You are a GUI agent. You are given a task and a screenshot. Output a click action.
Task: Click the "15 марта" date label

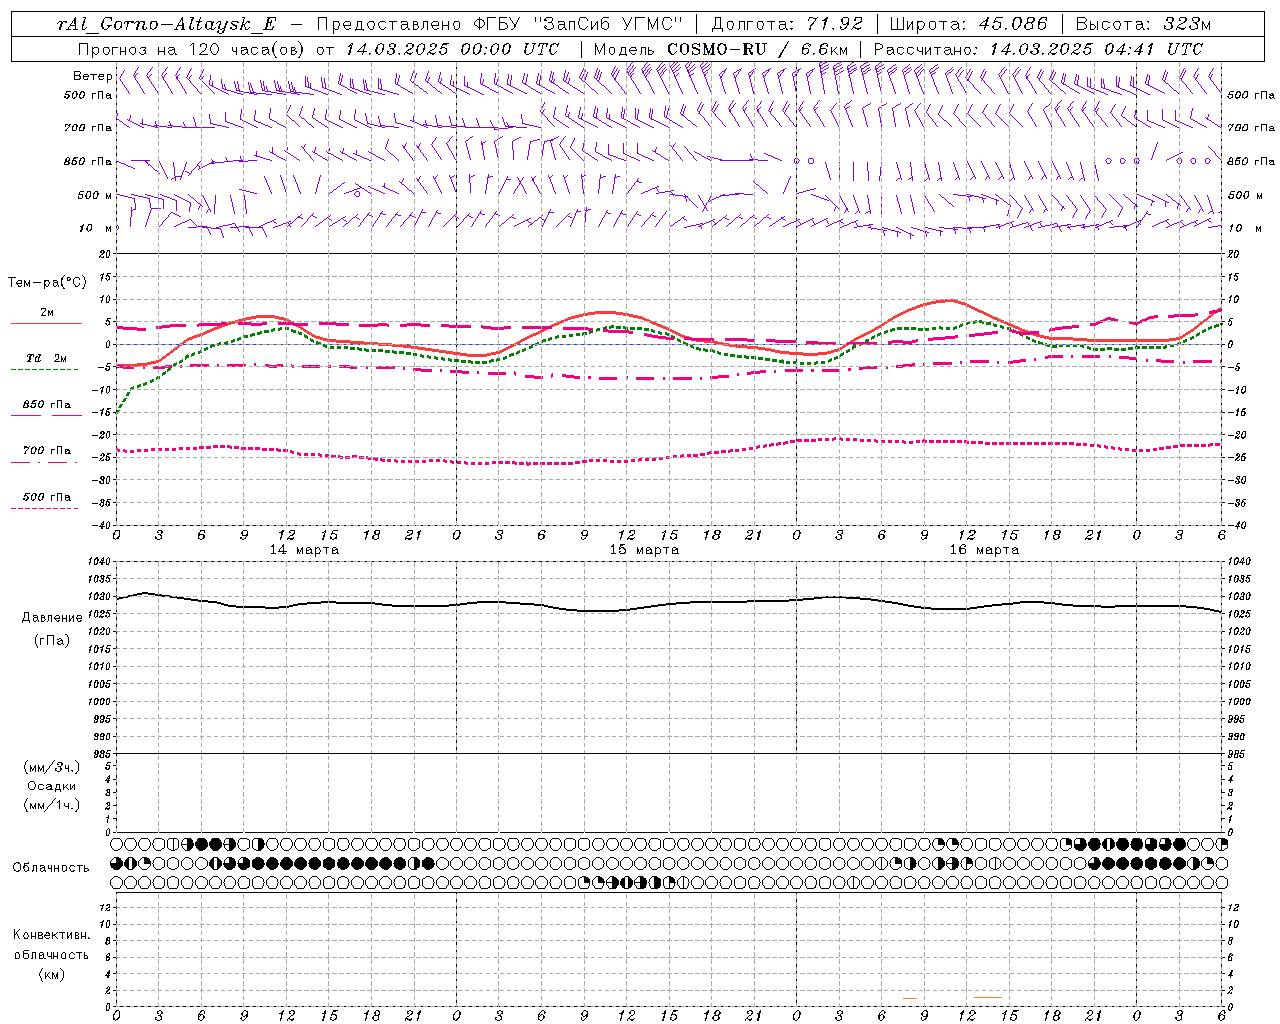coord(644,549)
